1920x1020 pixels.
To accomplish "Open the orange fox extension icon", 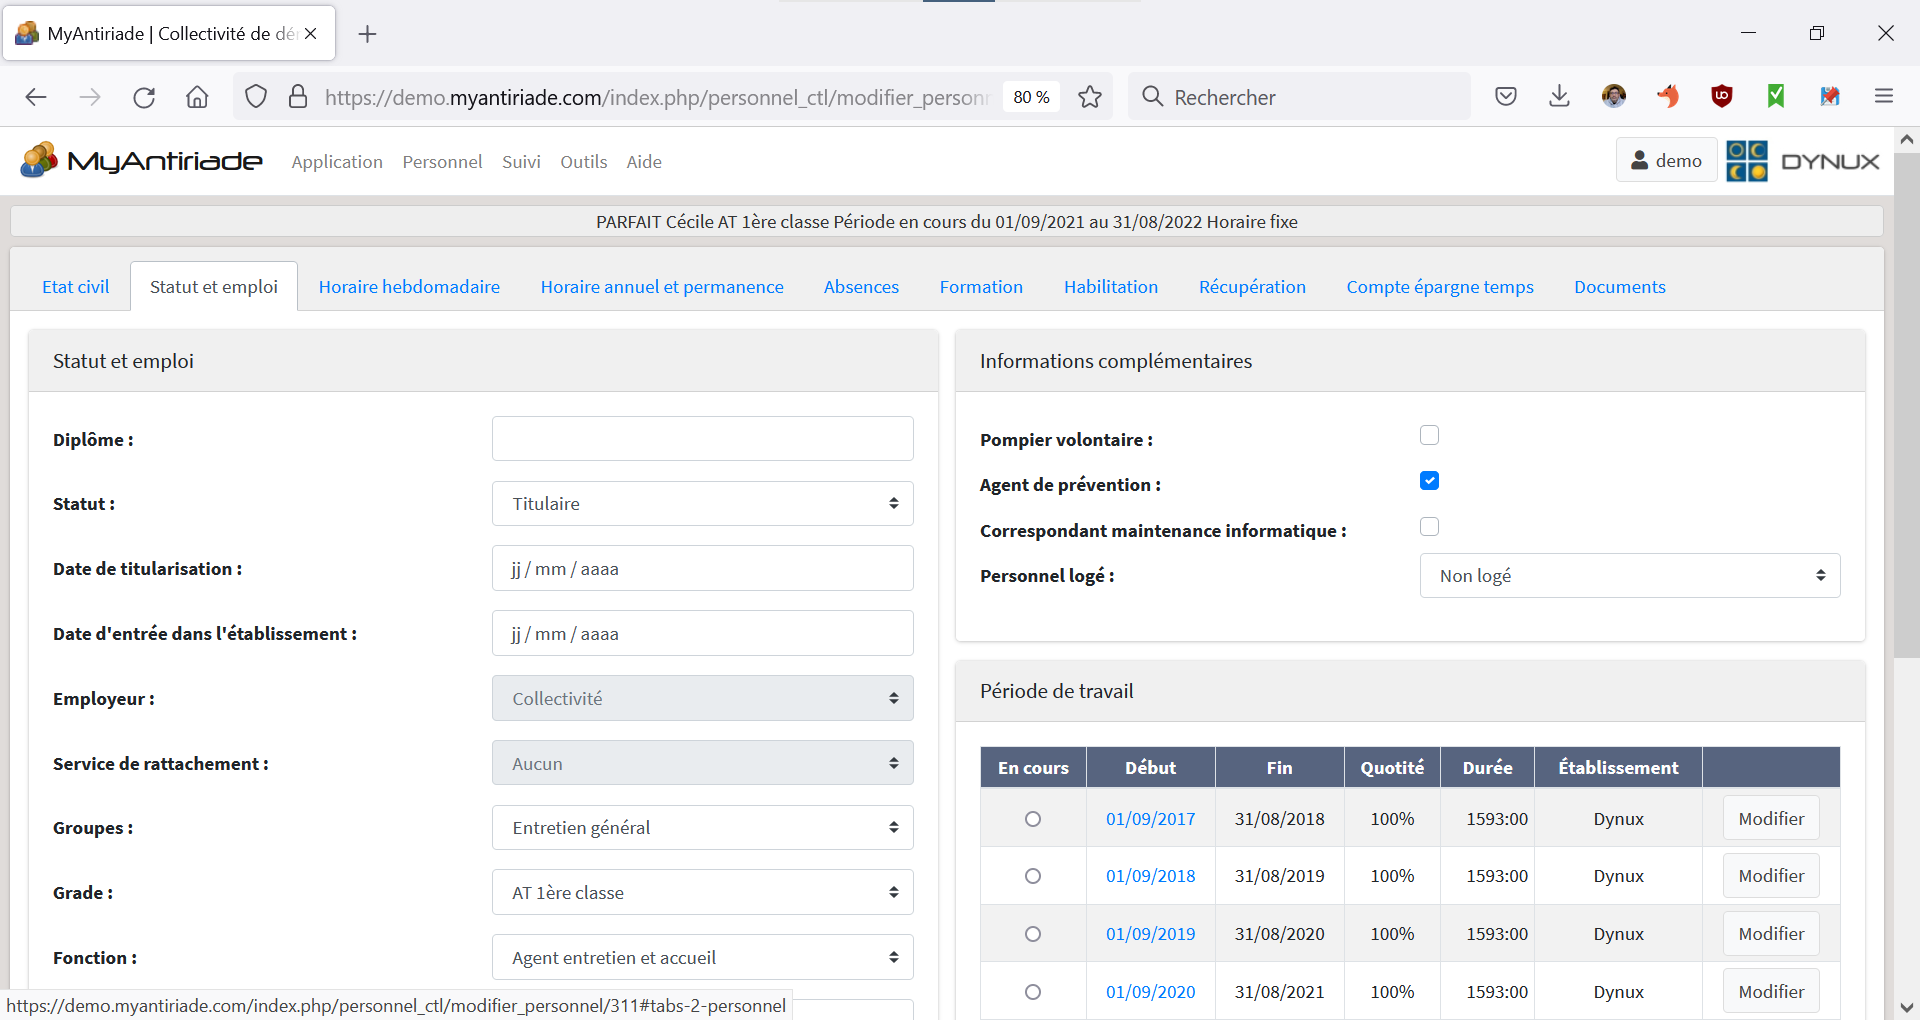I will [x=1668, y=96].
